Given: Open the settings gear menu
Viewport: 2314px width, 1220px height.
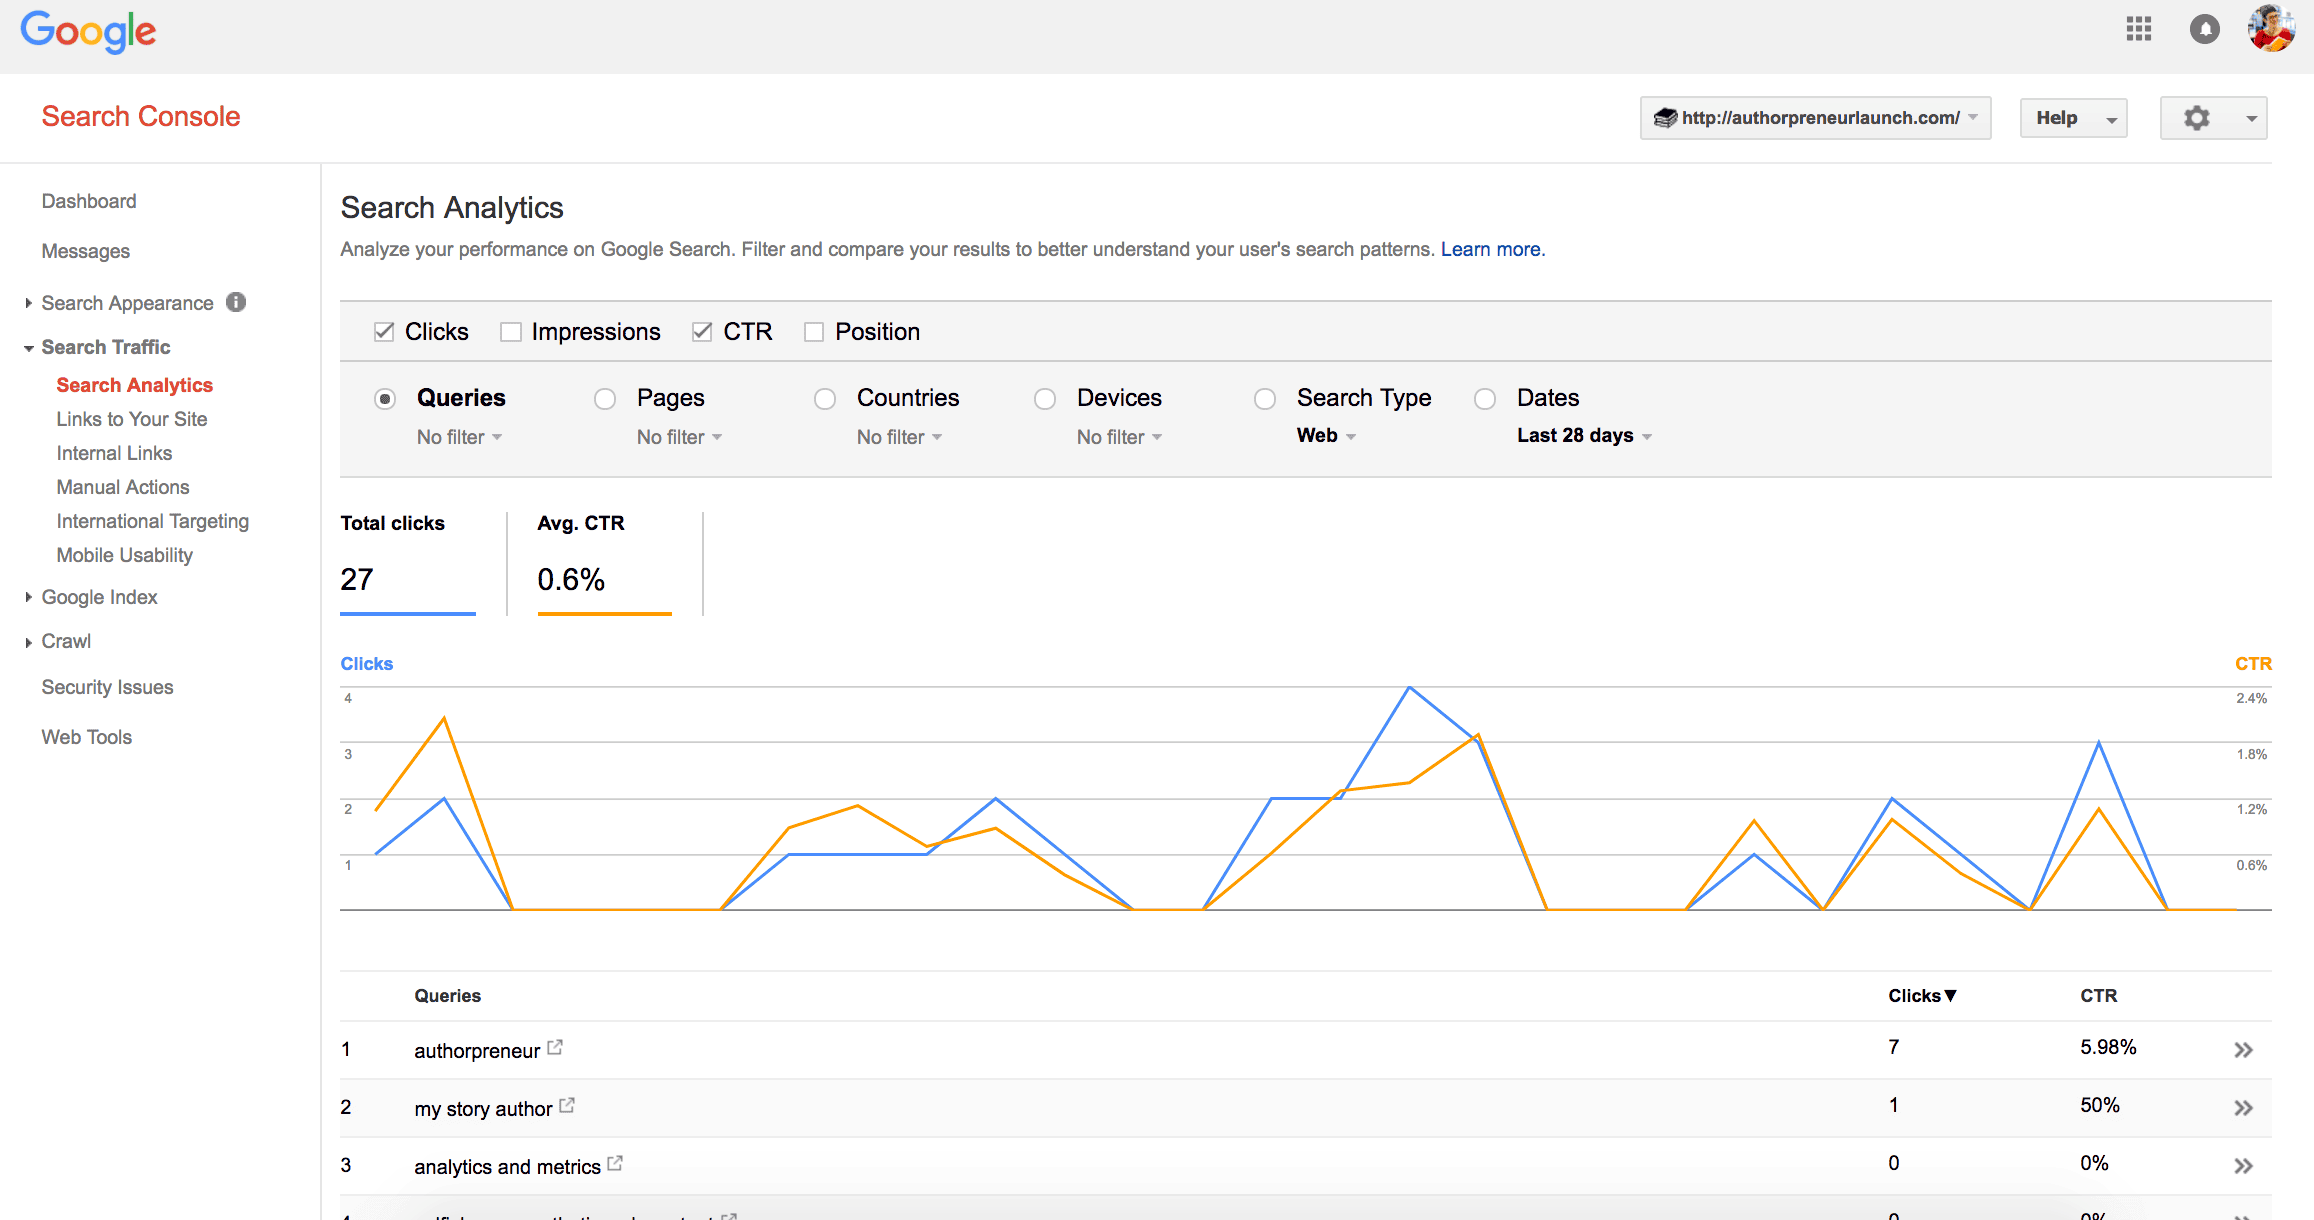Looking at the screenshot, I should [2213, 118].
